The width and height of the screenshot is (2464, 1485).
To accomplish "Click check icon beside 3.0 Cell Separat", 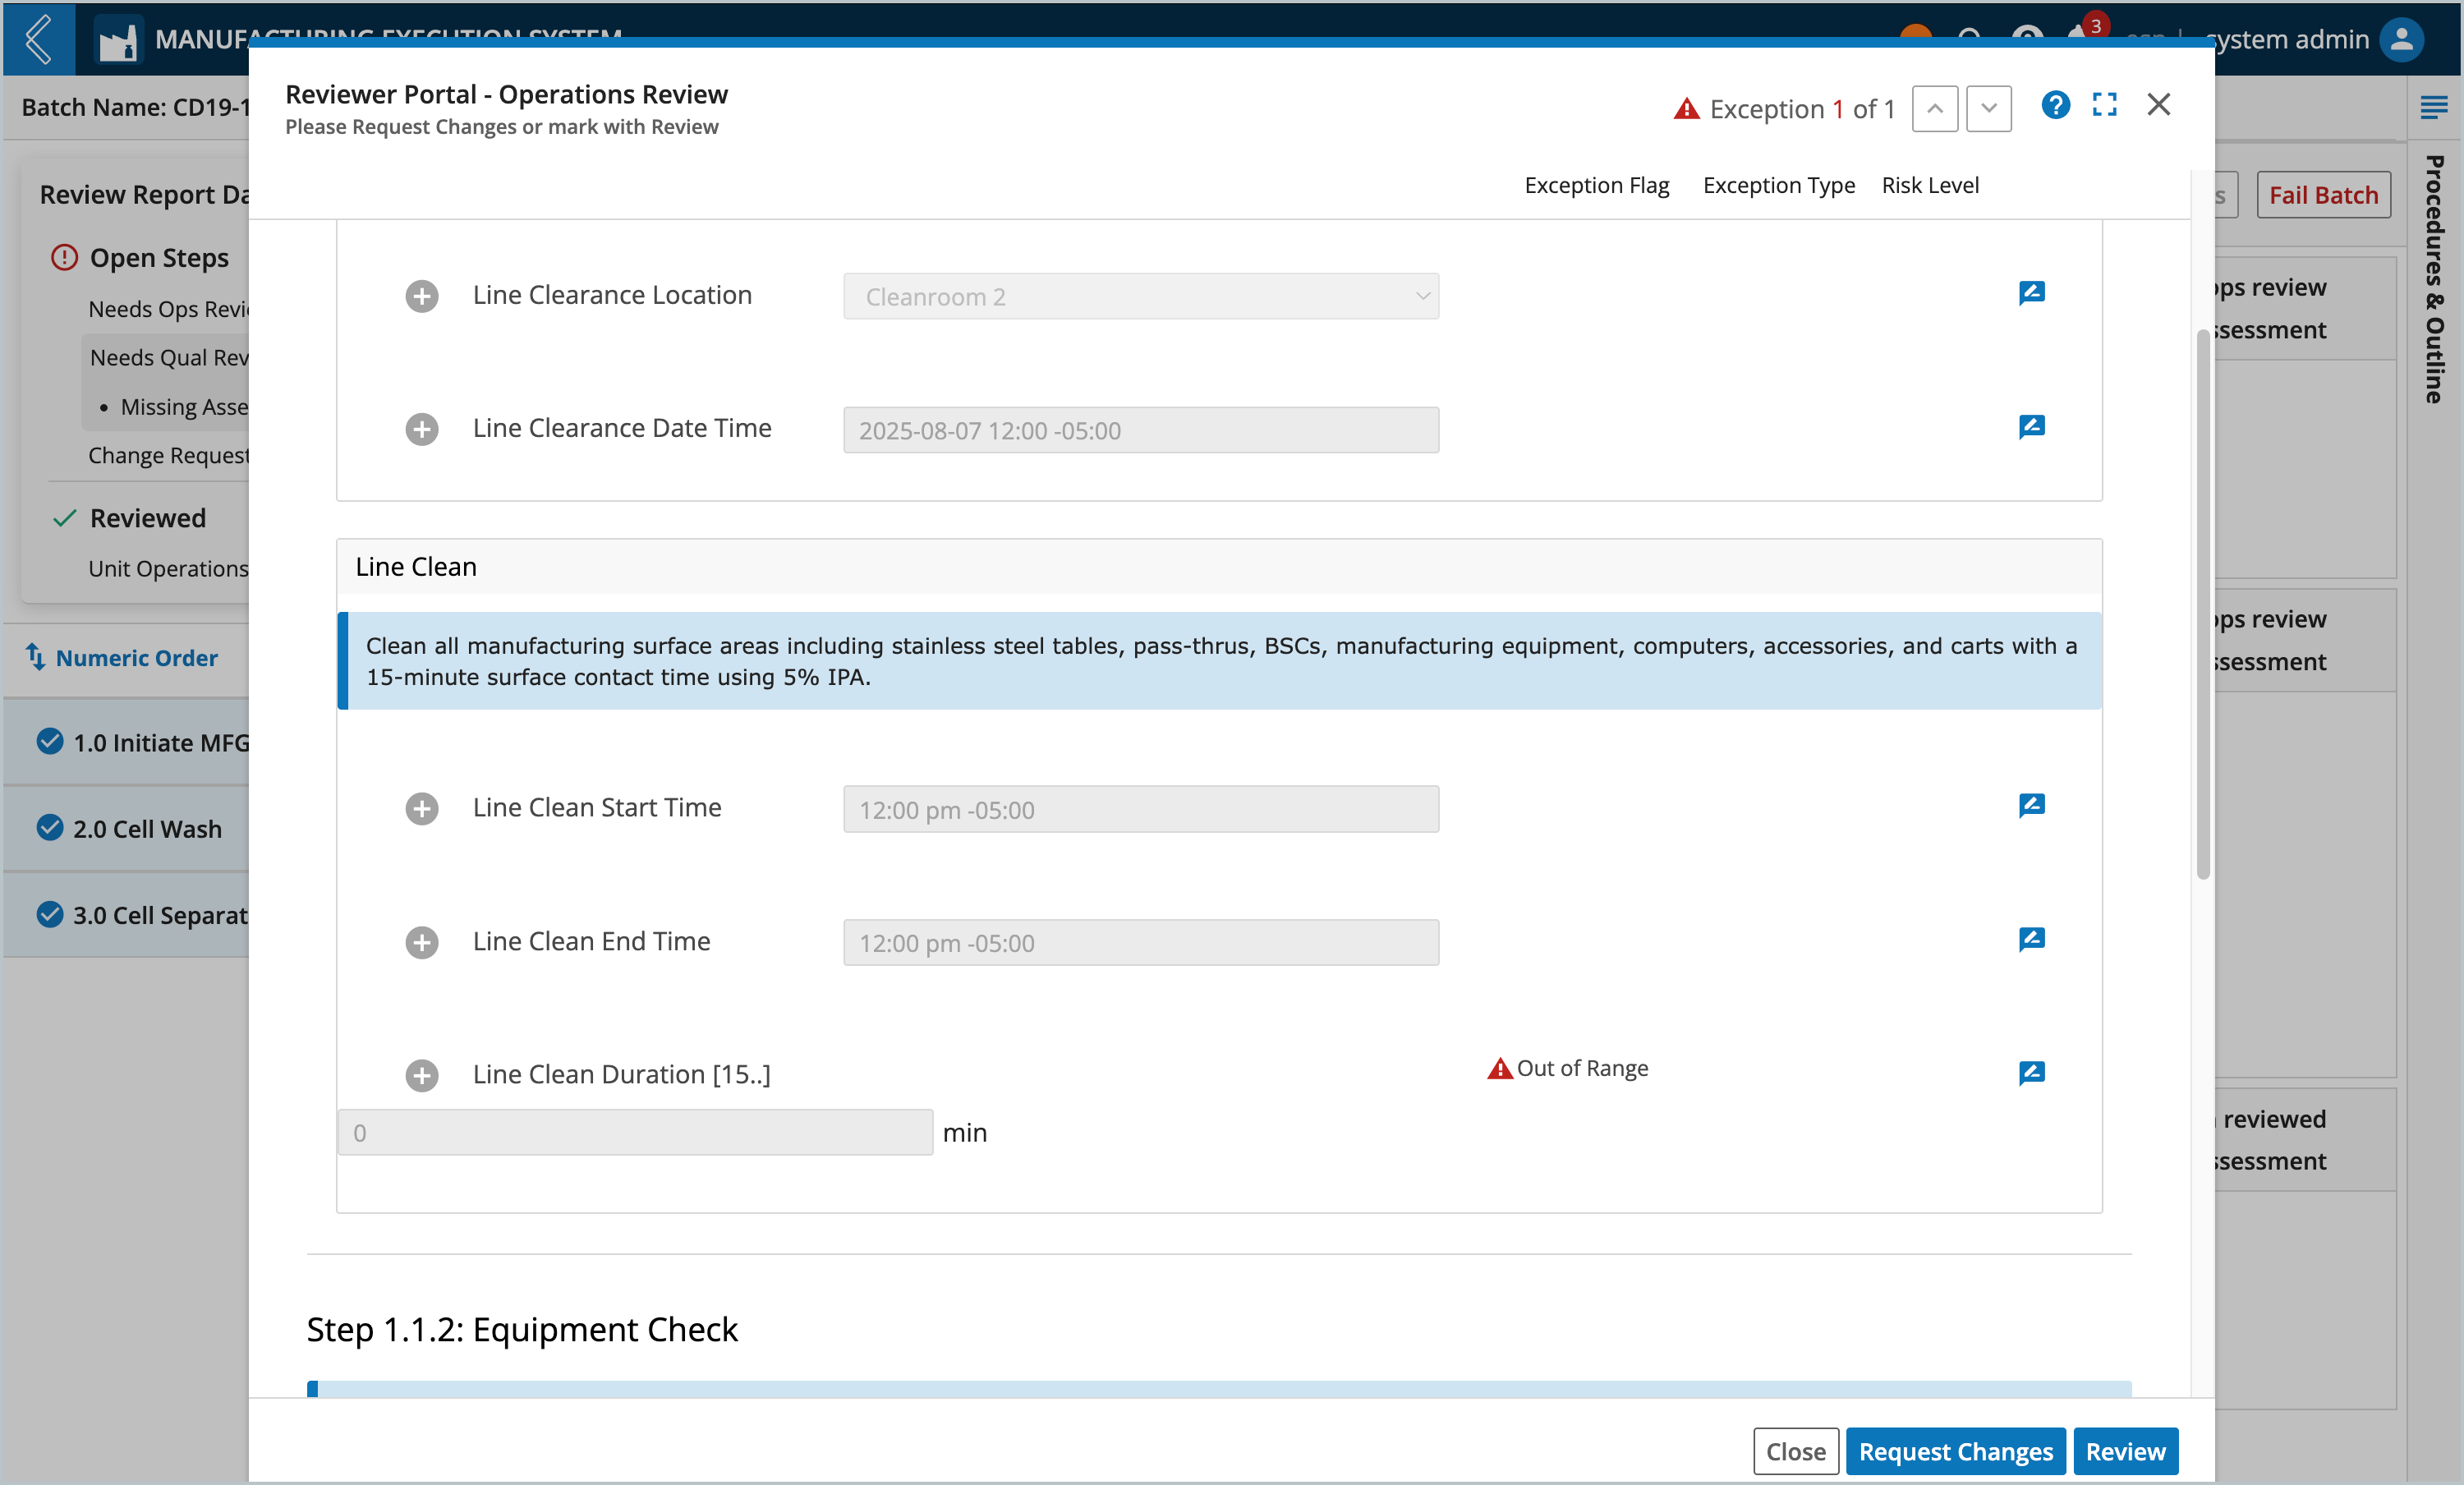I will point(49,914).
